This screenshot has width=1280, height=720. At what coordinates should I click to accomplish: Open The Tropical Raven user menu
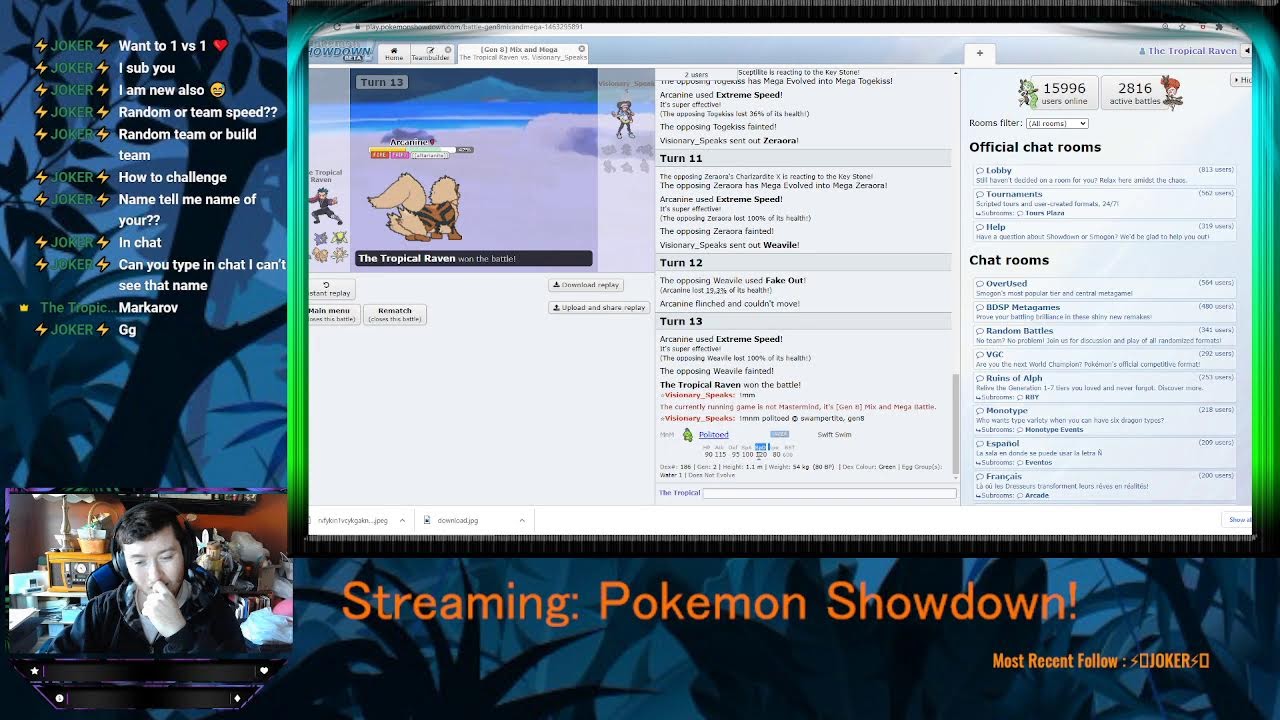click(1187, 51)
